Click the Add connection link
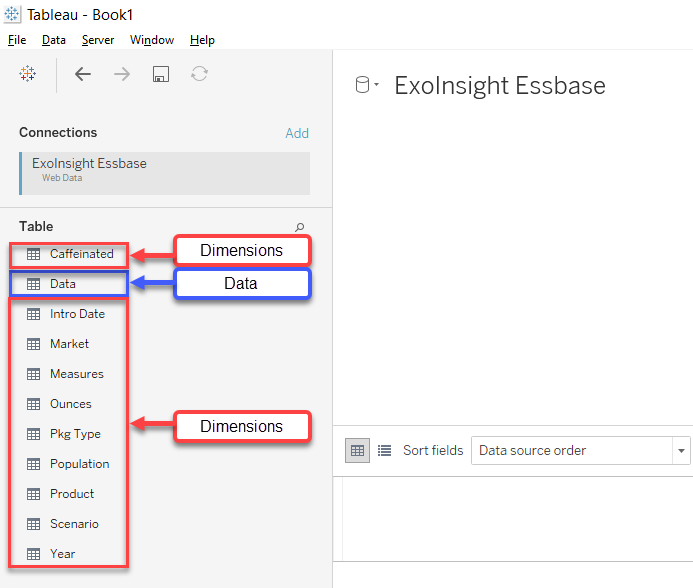 coord(297,133)
